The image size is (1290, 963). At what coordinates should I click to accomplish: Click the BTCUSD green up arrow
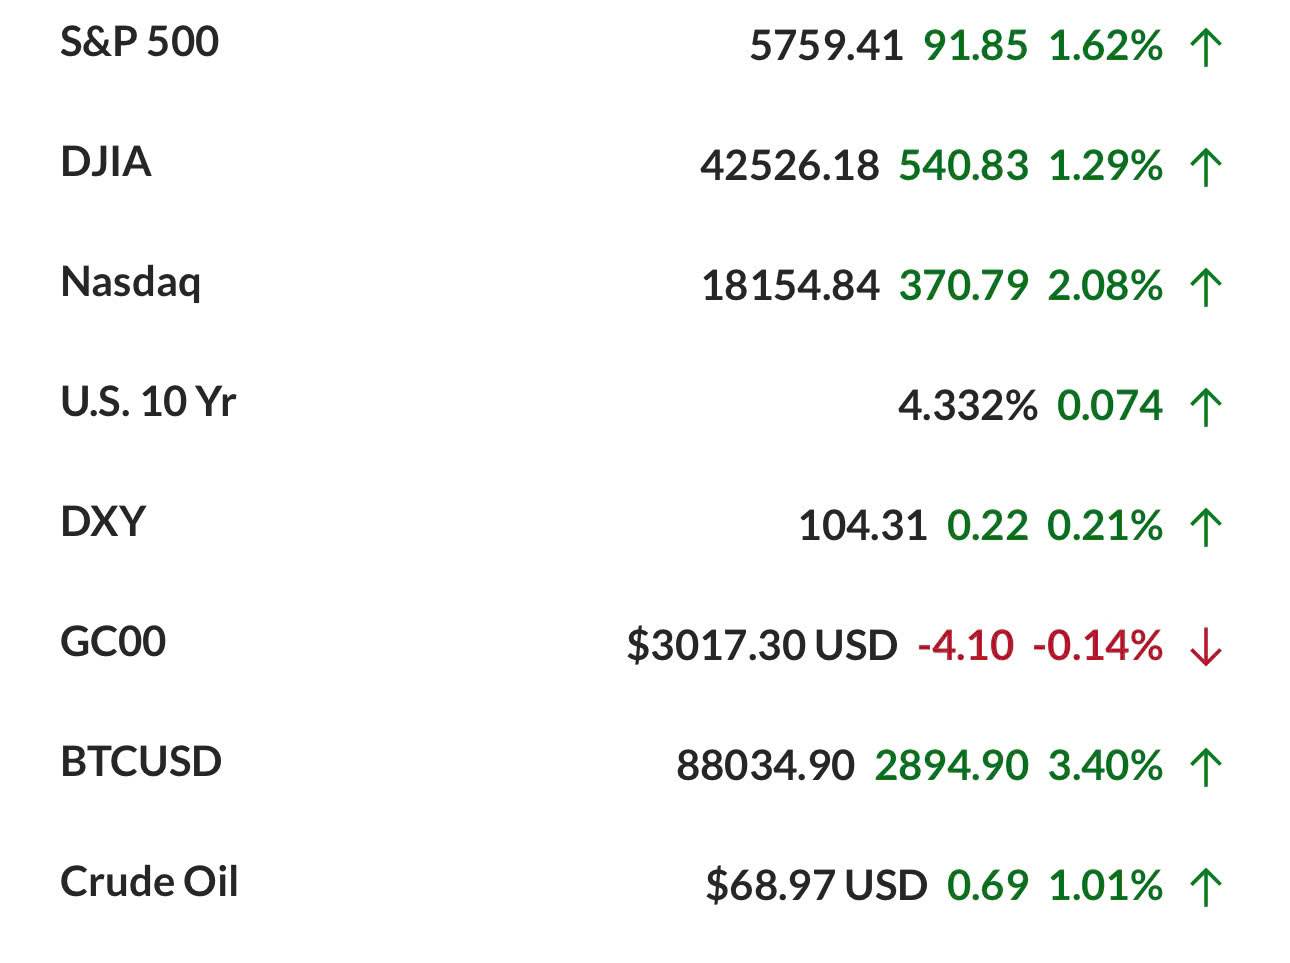[1206, 767]
